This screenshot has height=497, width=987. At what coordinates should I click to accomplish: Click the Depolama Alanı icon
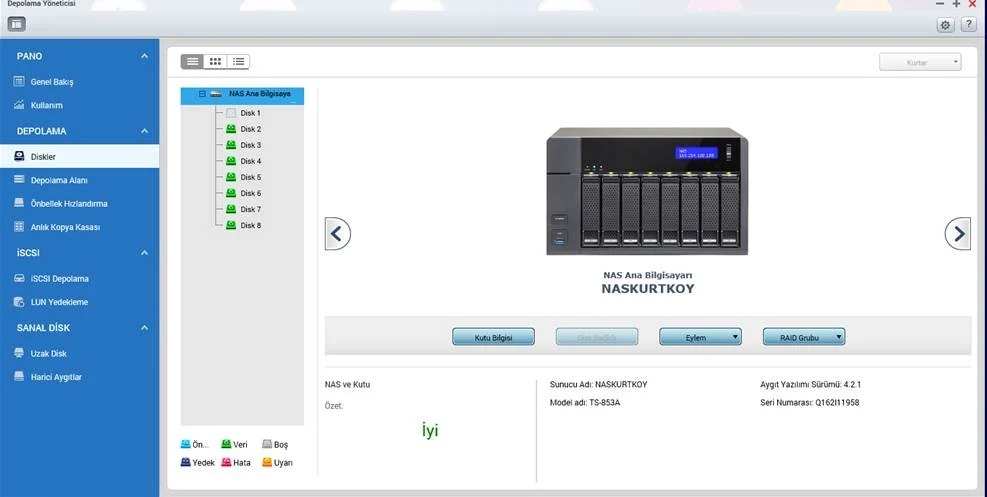[19, 180]
